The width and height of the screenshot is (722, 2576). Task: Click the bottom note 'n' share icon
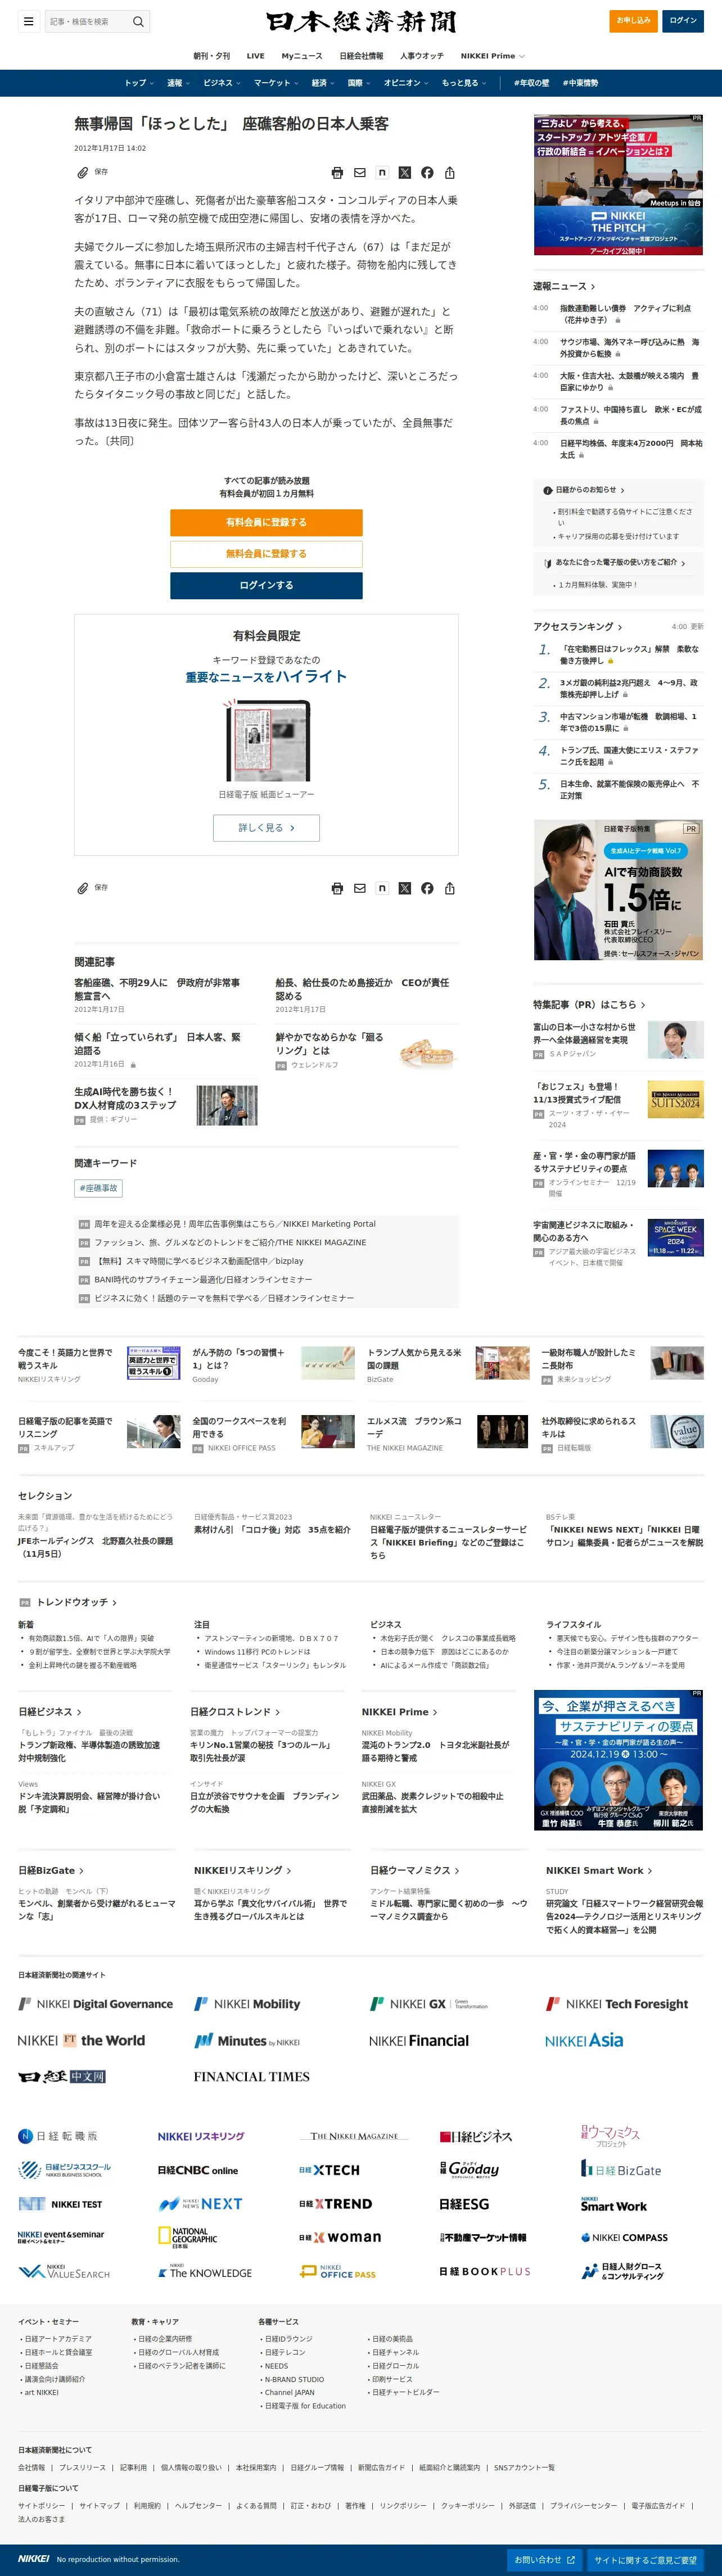point(382,888)
